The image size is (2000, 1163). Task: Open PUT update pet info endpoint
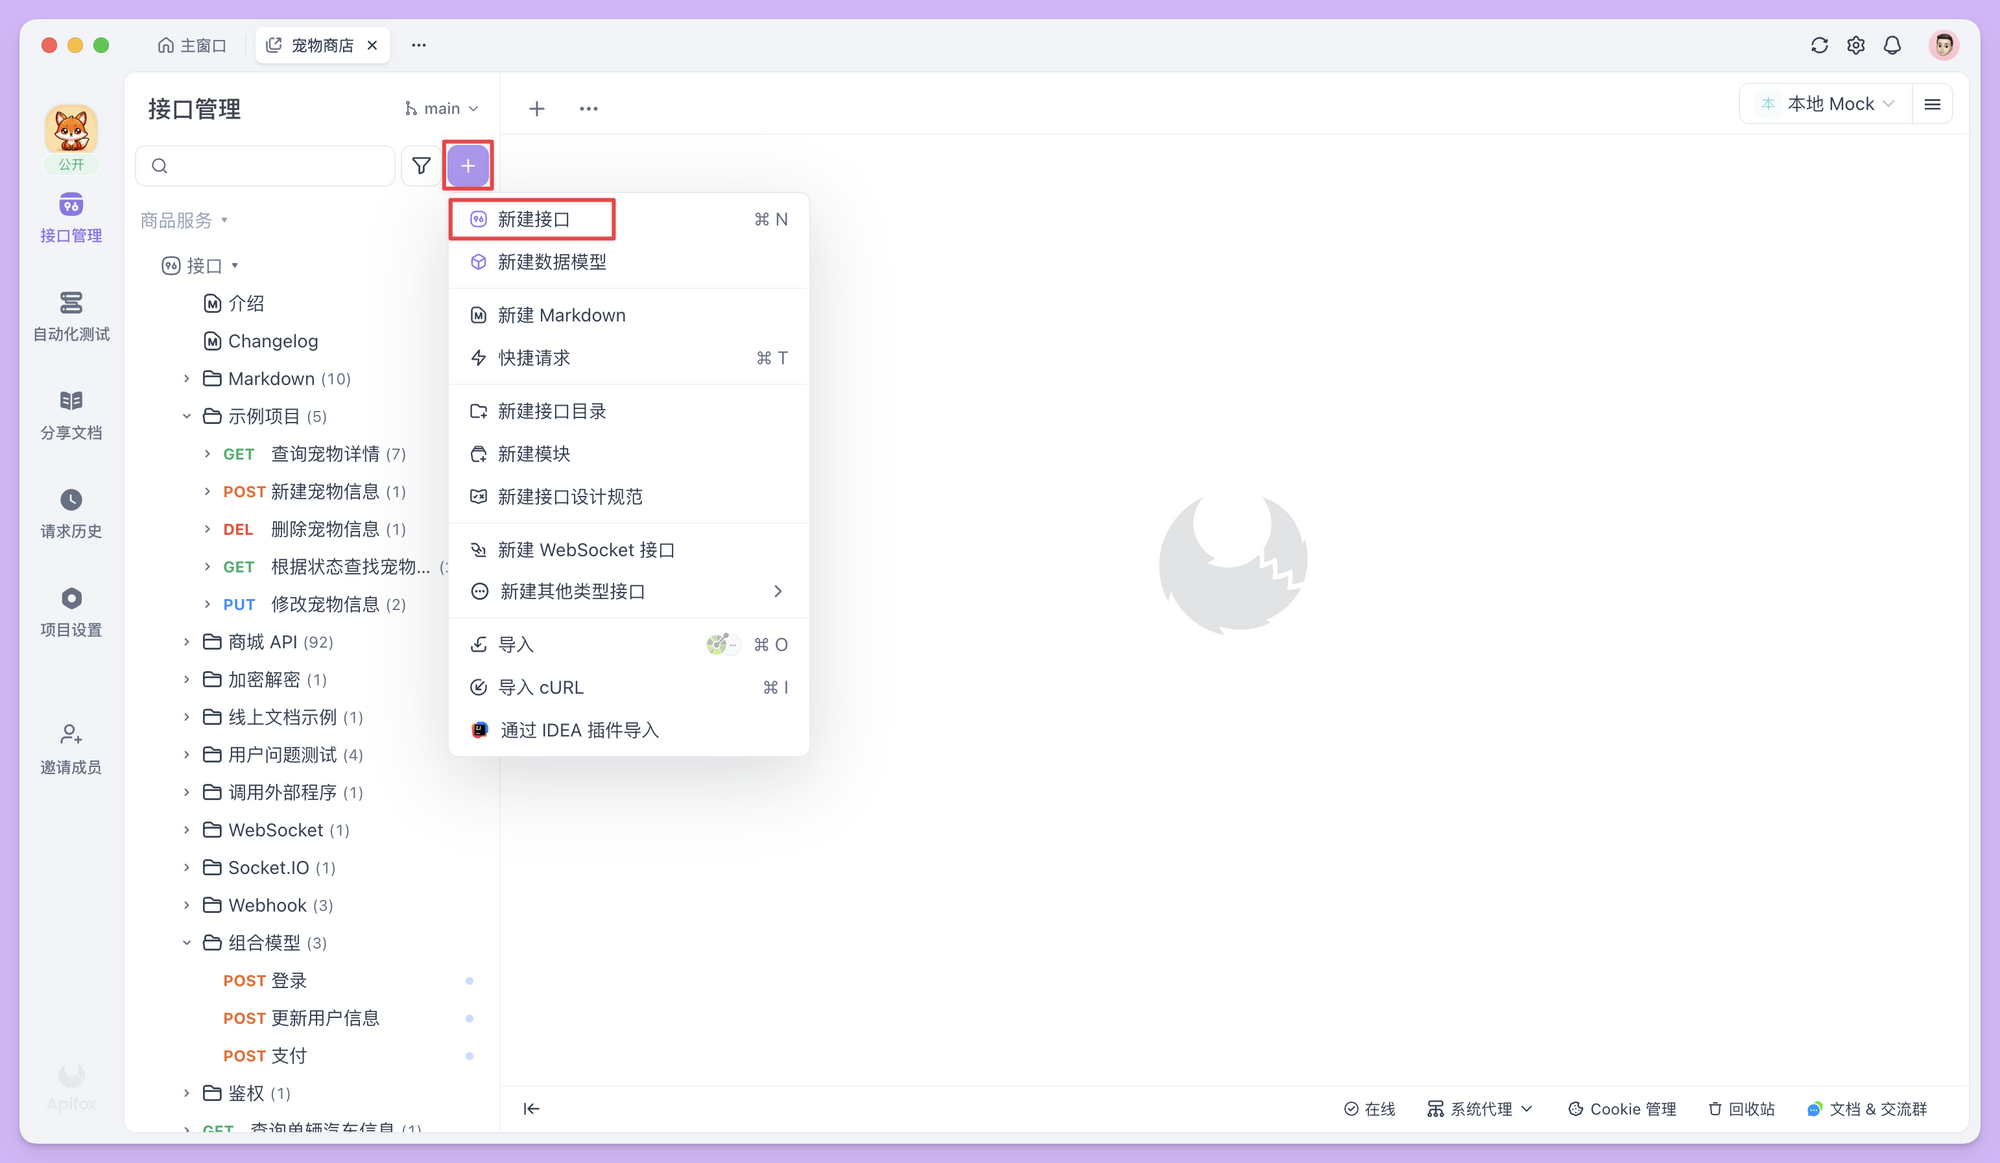315,604
